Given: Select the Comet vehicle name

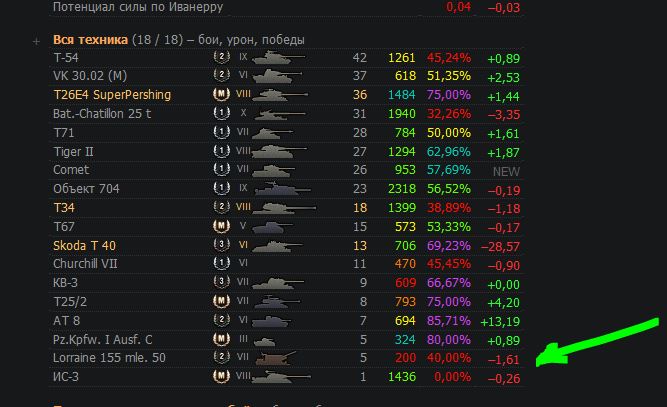Looking at the screenshot, I should point(71,170).
